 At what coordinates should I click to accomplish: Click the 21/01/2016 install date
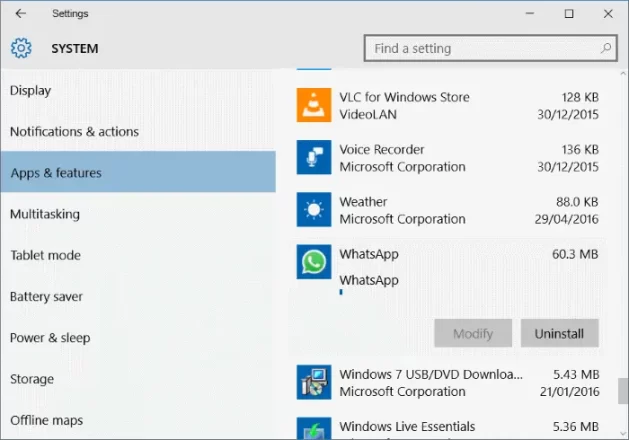pyautogui.click(x=569, y=391)
